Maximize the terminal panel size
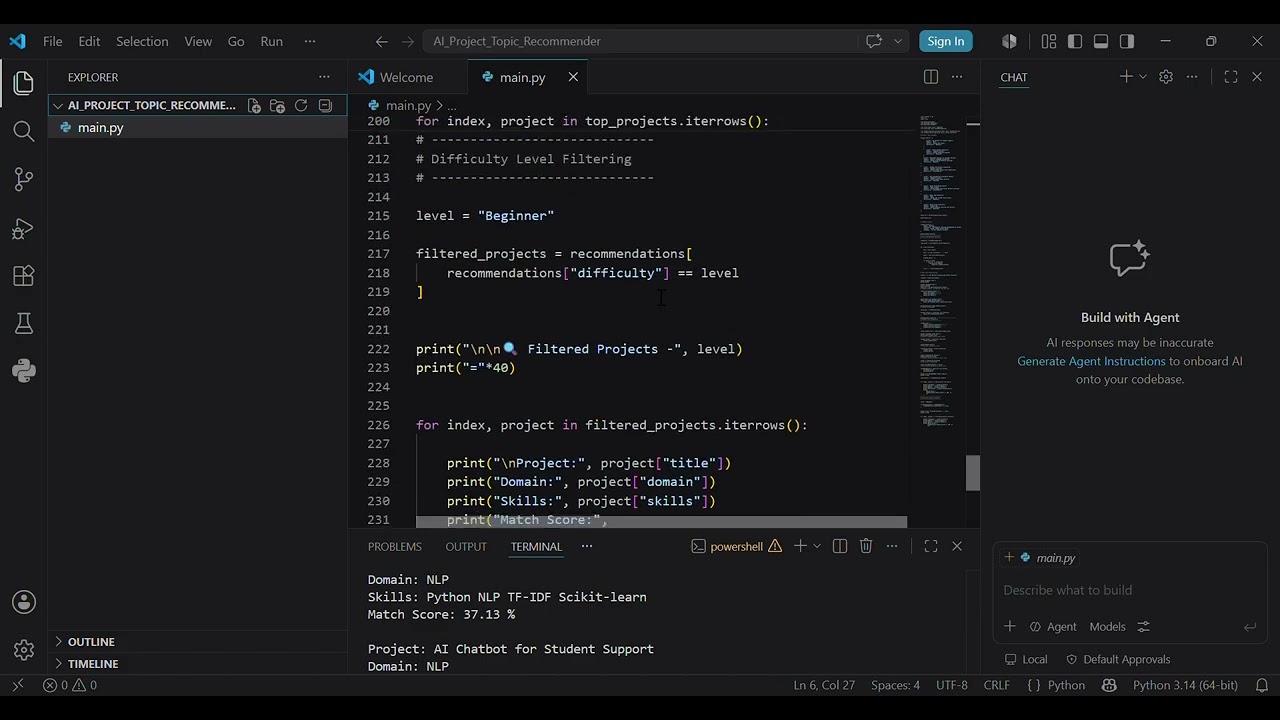This screenshot has width=1280, height=720. 931,546
